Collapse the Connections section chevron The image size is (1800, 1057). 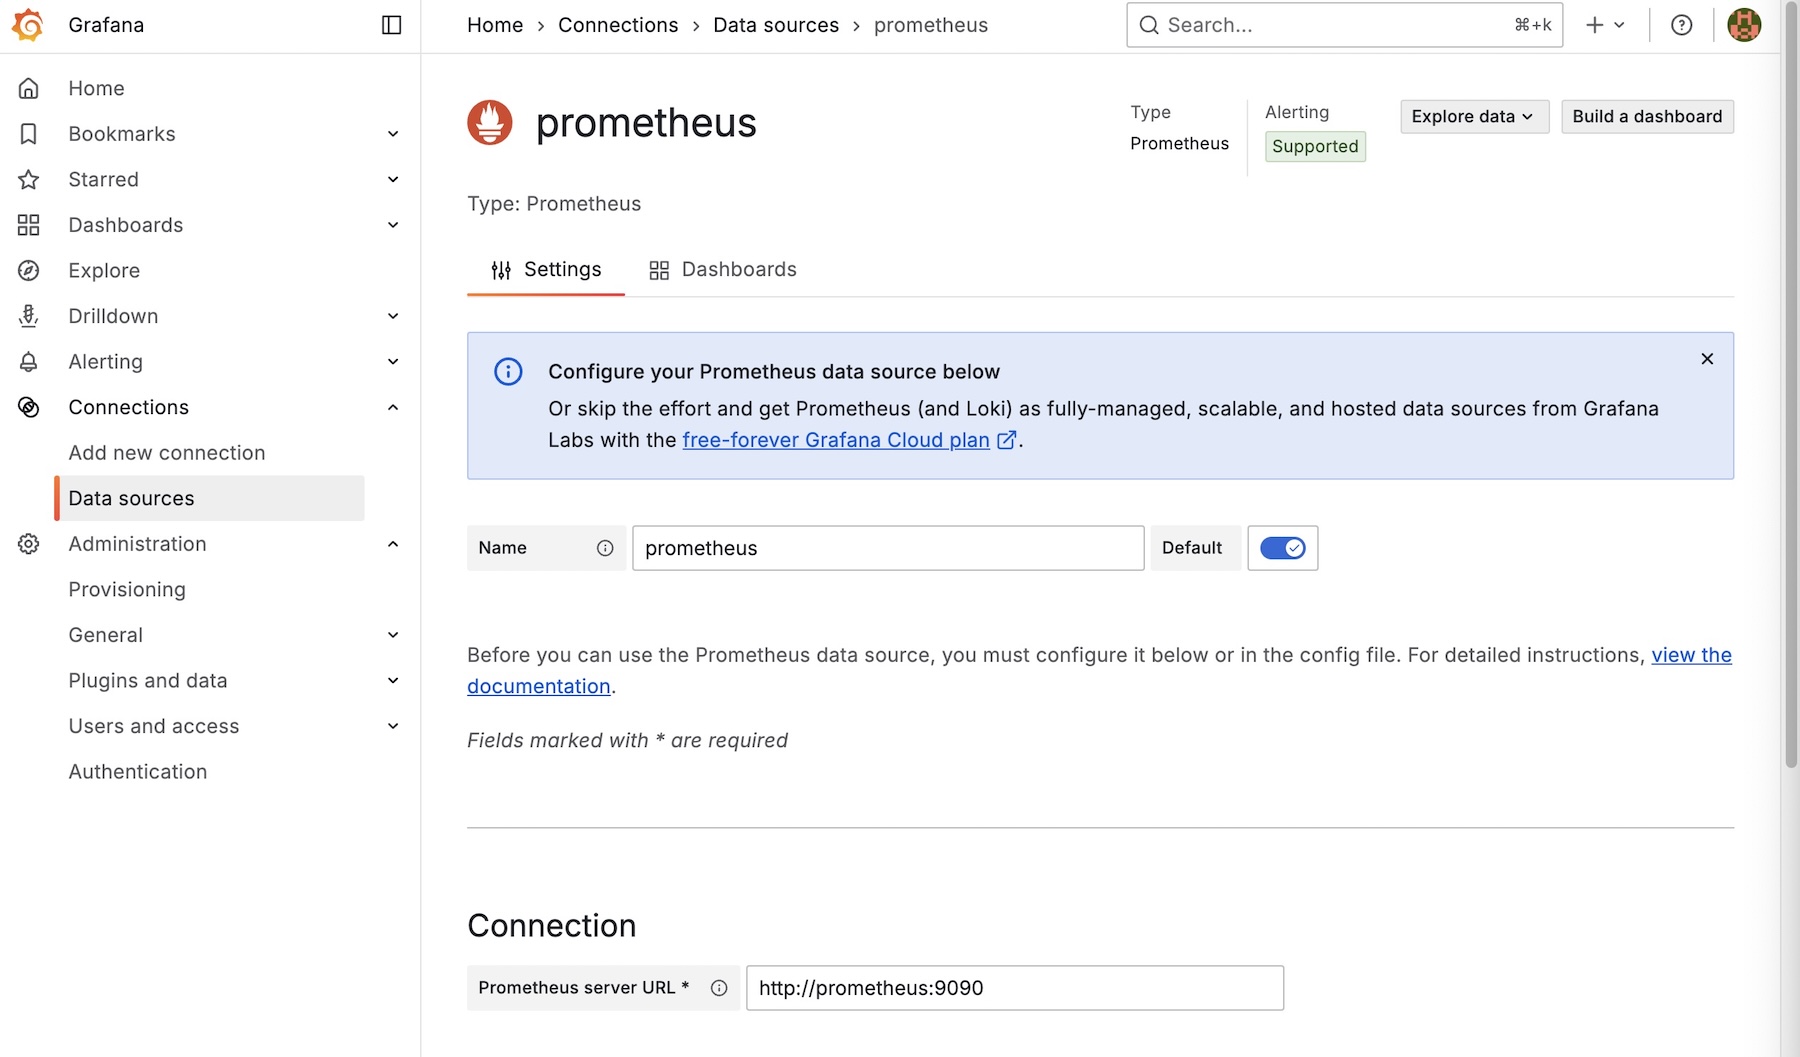(393, 408)
